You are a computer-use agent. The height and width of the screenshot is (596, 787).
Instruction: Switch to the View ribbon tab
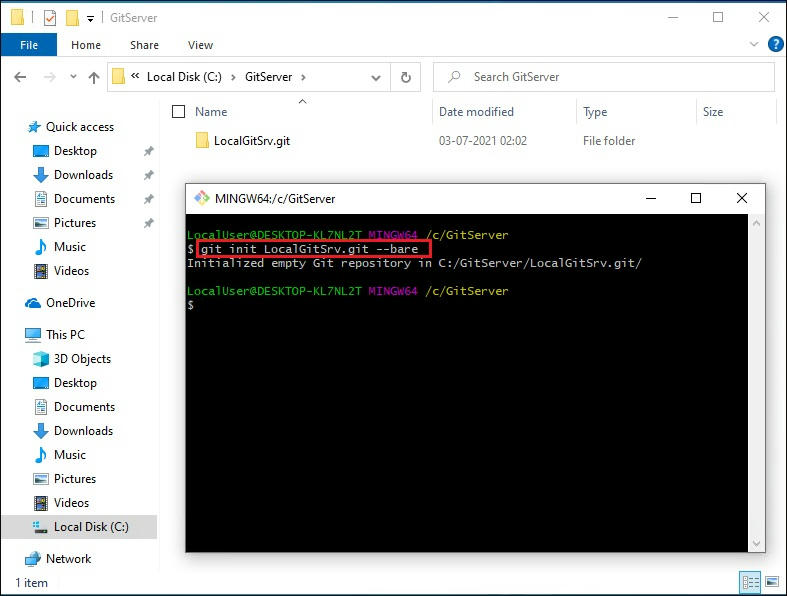click(x=200, y=45)
